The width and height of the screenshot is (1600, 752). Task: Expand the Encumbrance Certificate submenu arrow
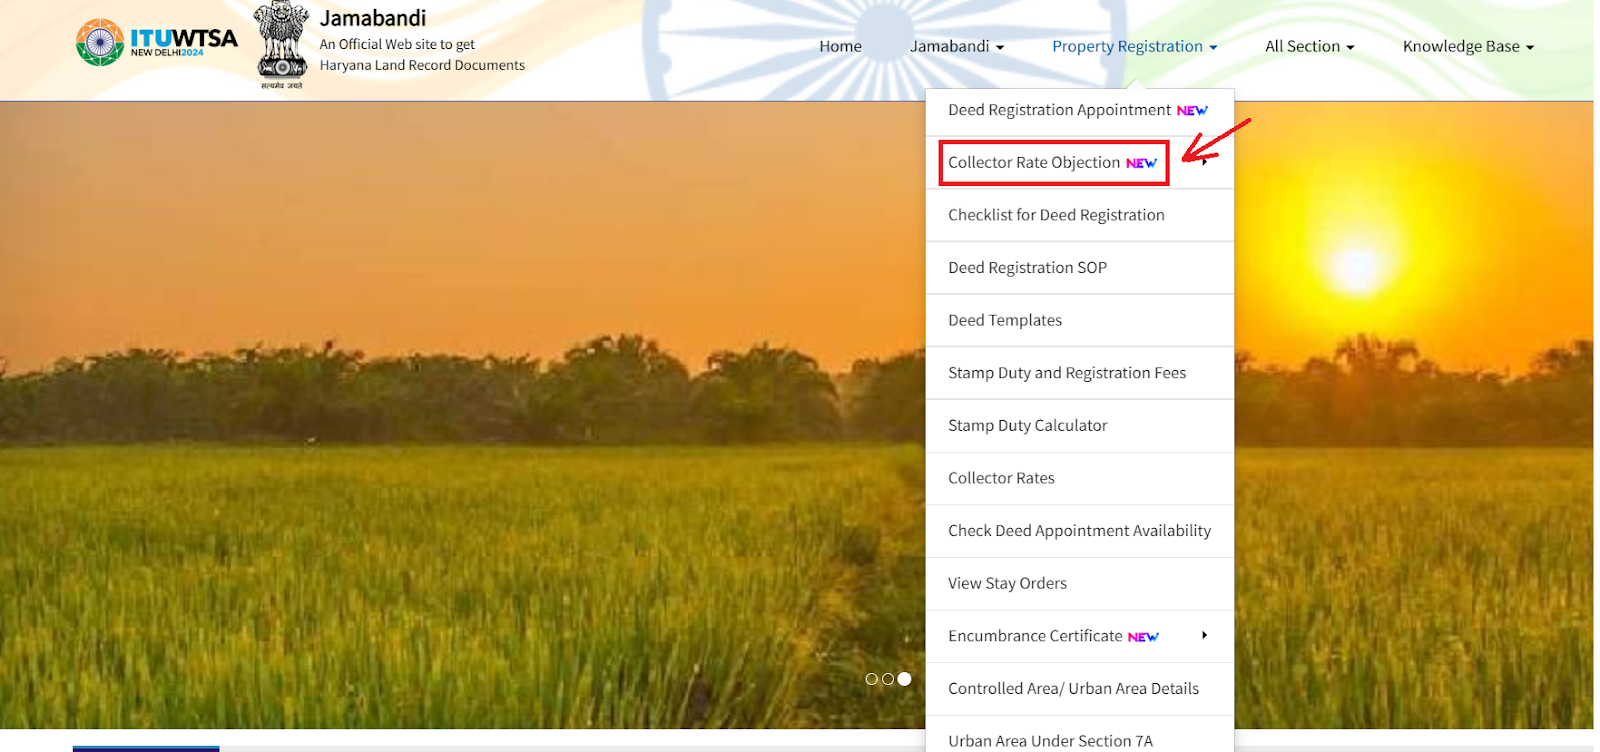click(1204, 635)
